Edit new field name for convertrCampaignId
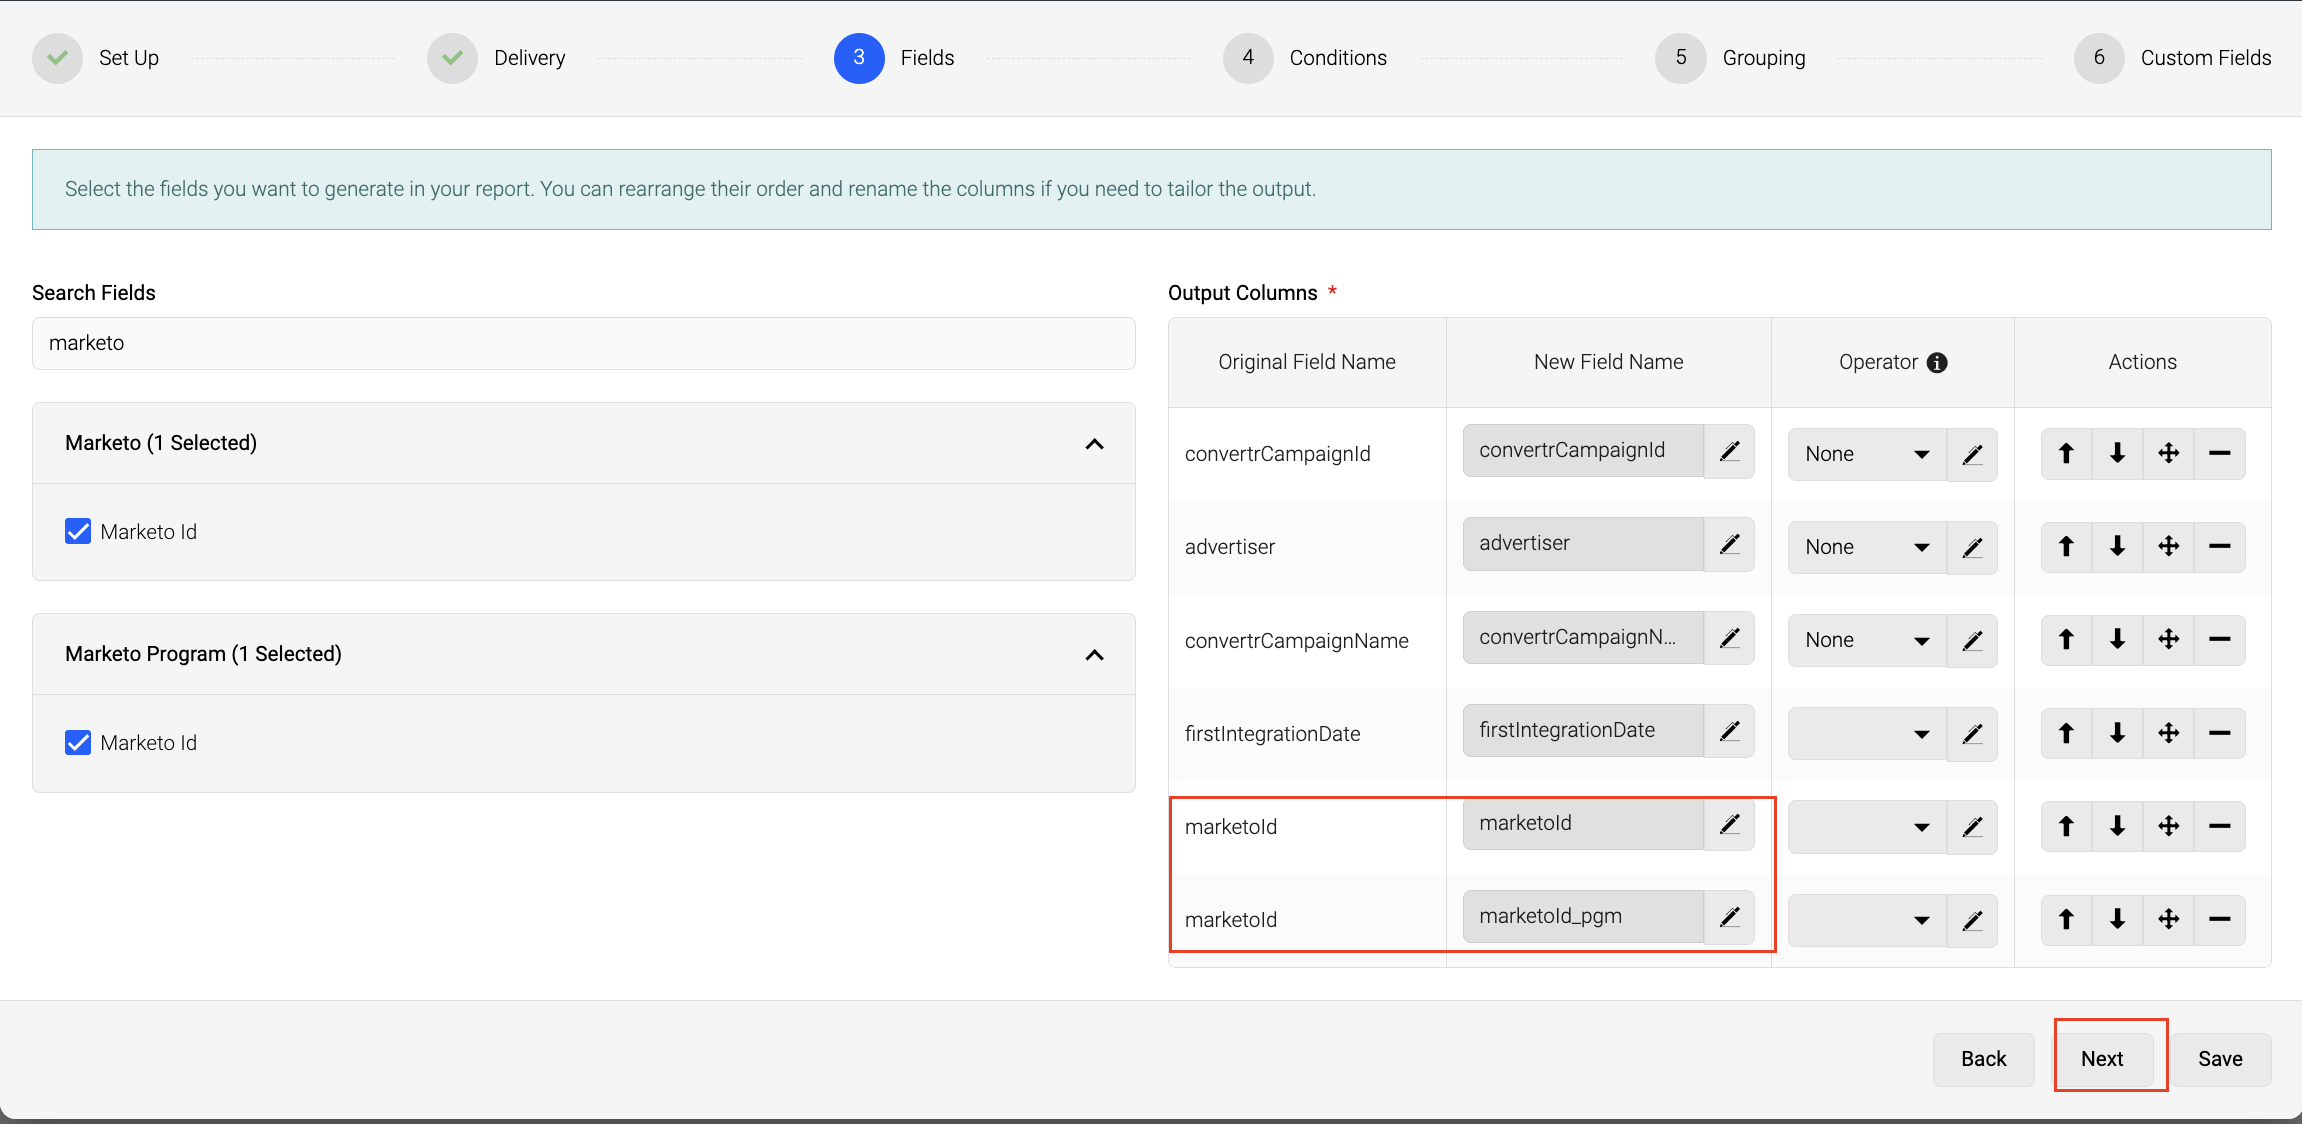 1729,451
